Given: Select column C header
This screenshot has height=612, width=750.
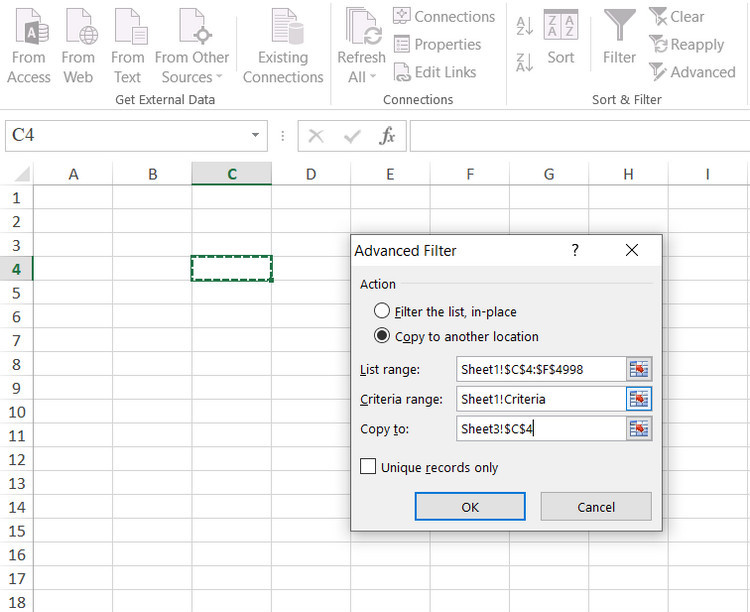Looking at the screenshot, I should click(232, 174).
